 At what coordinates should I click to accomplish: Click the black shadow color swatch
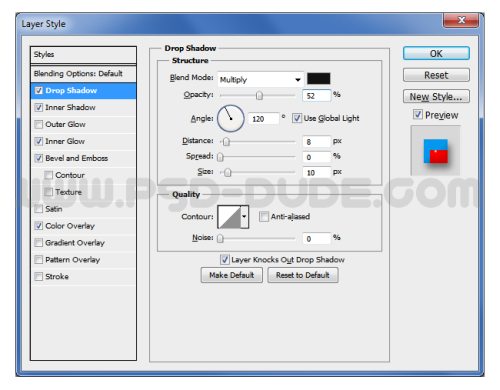pyautogui.click(x=319, y=79)
